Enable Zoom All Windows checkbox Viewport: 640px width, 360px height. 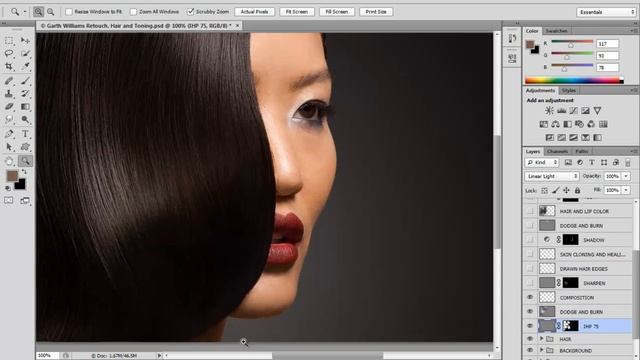[133, 12]
